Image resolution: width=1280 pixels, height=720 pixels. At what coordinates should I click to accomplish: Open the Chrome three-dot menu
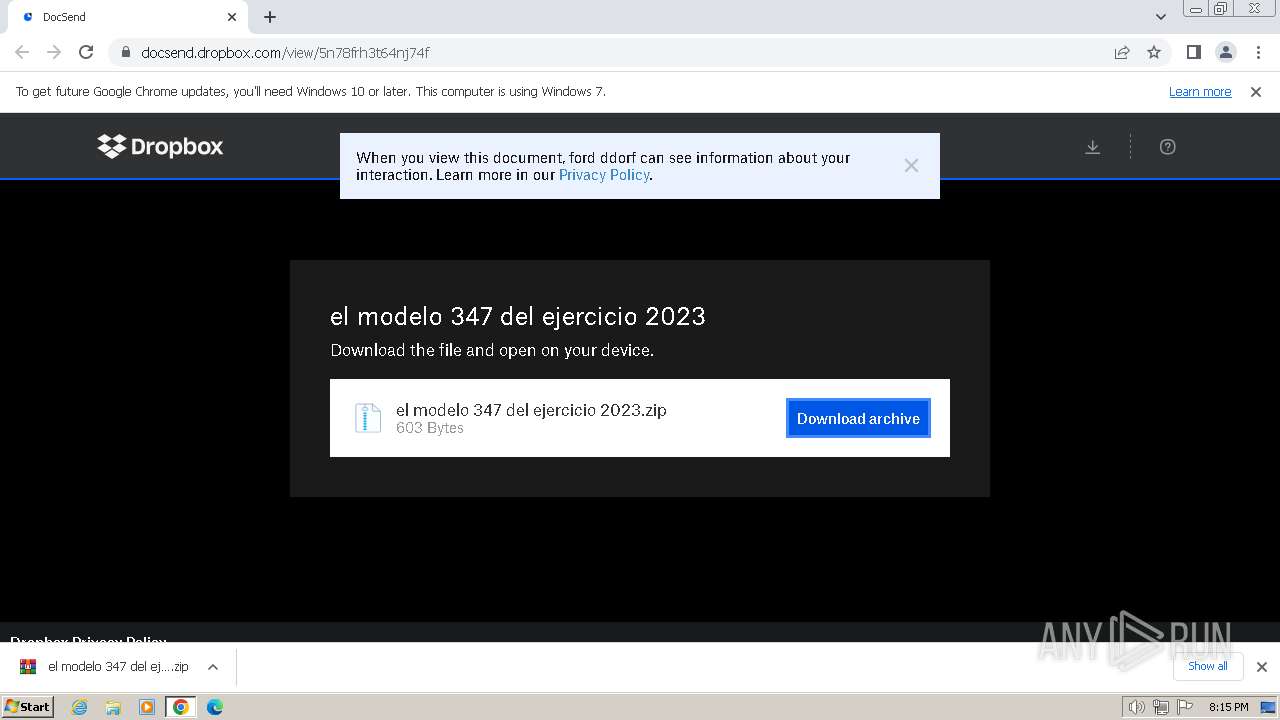[1258, 52]
